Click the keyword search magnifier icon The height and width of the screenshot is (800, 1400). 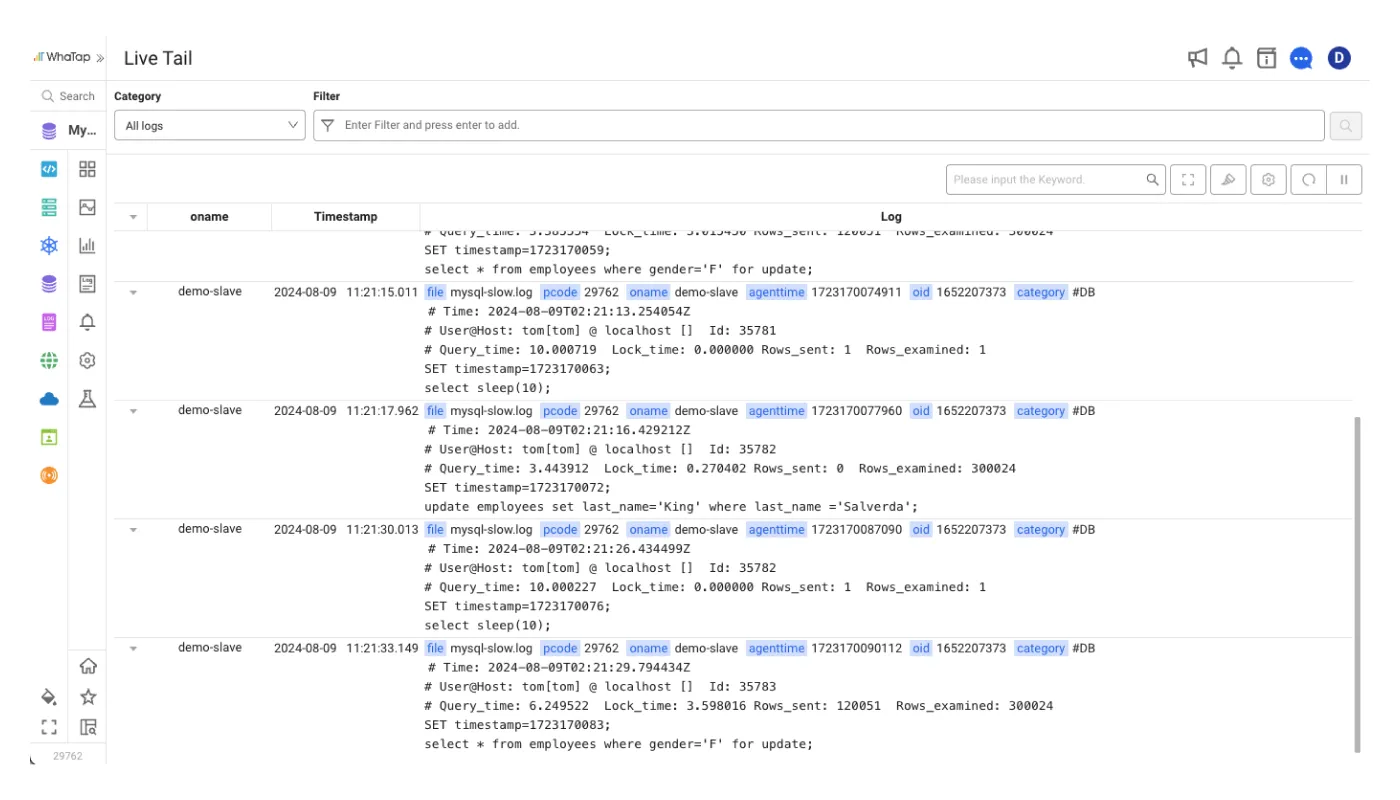pos(1153,180)
